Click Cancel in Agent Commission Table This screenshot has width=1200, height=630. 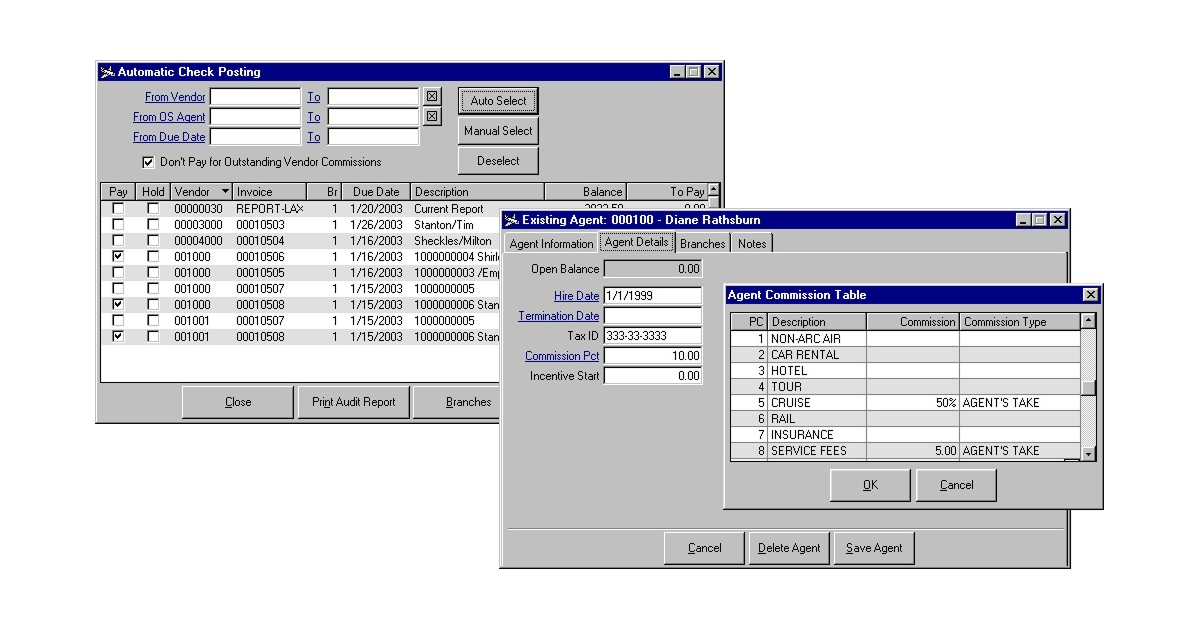click(956, 485)
